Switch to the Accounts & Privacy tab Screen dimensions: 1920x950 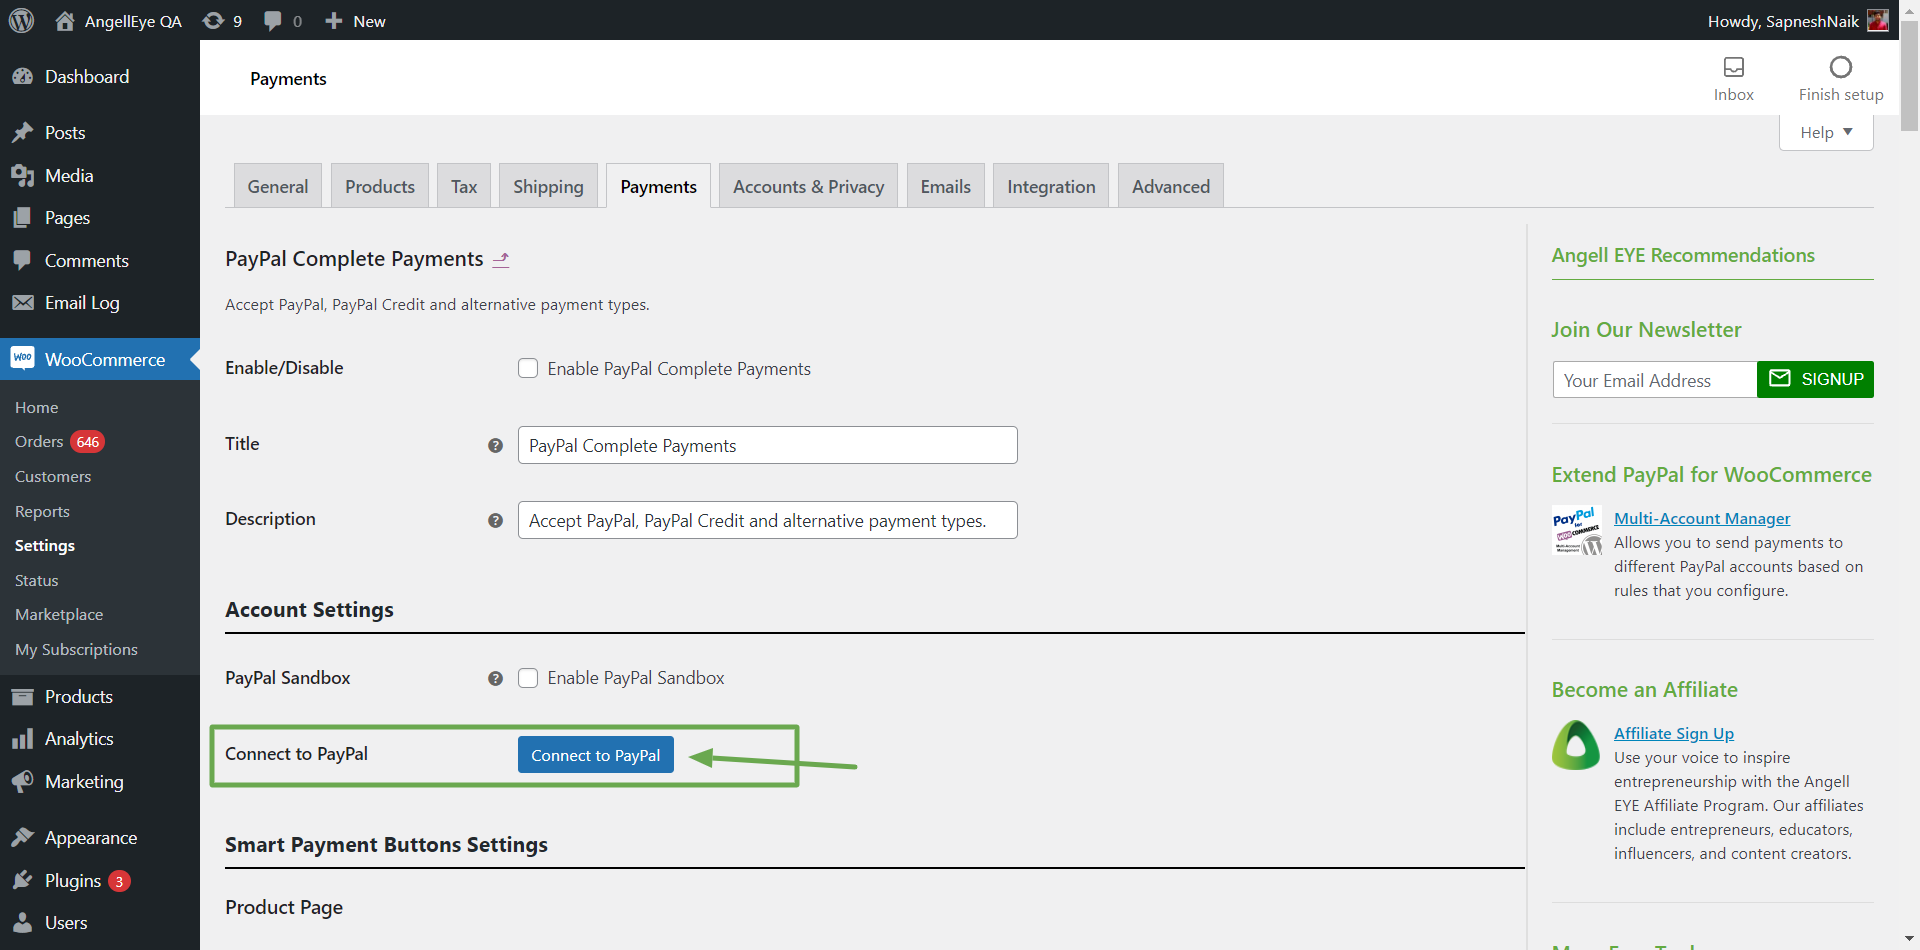(x=808, y=186)
